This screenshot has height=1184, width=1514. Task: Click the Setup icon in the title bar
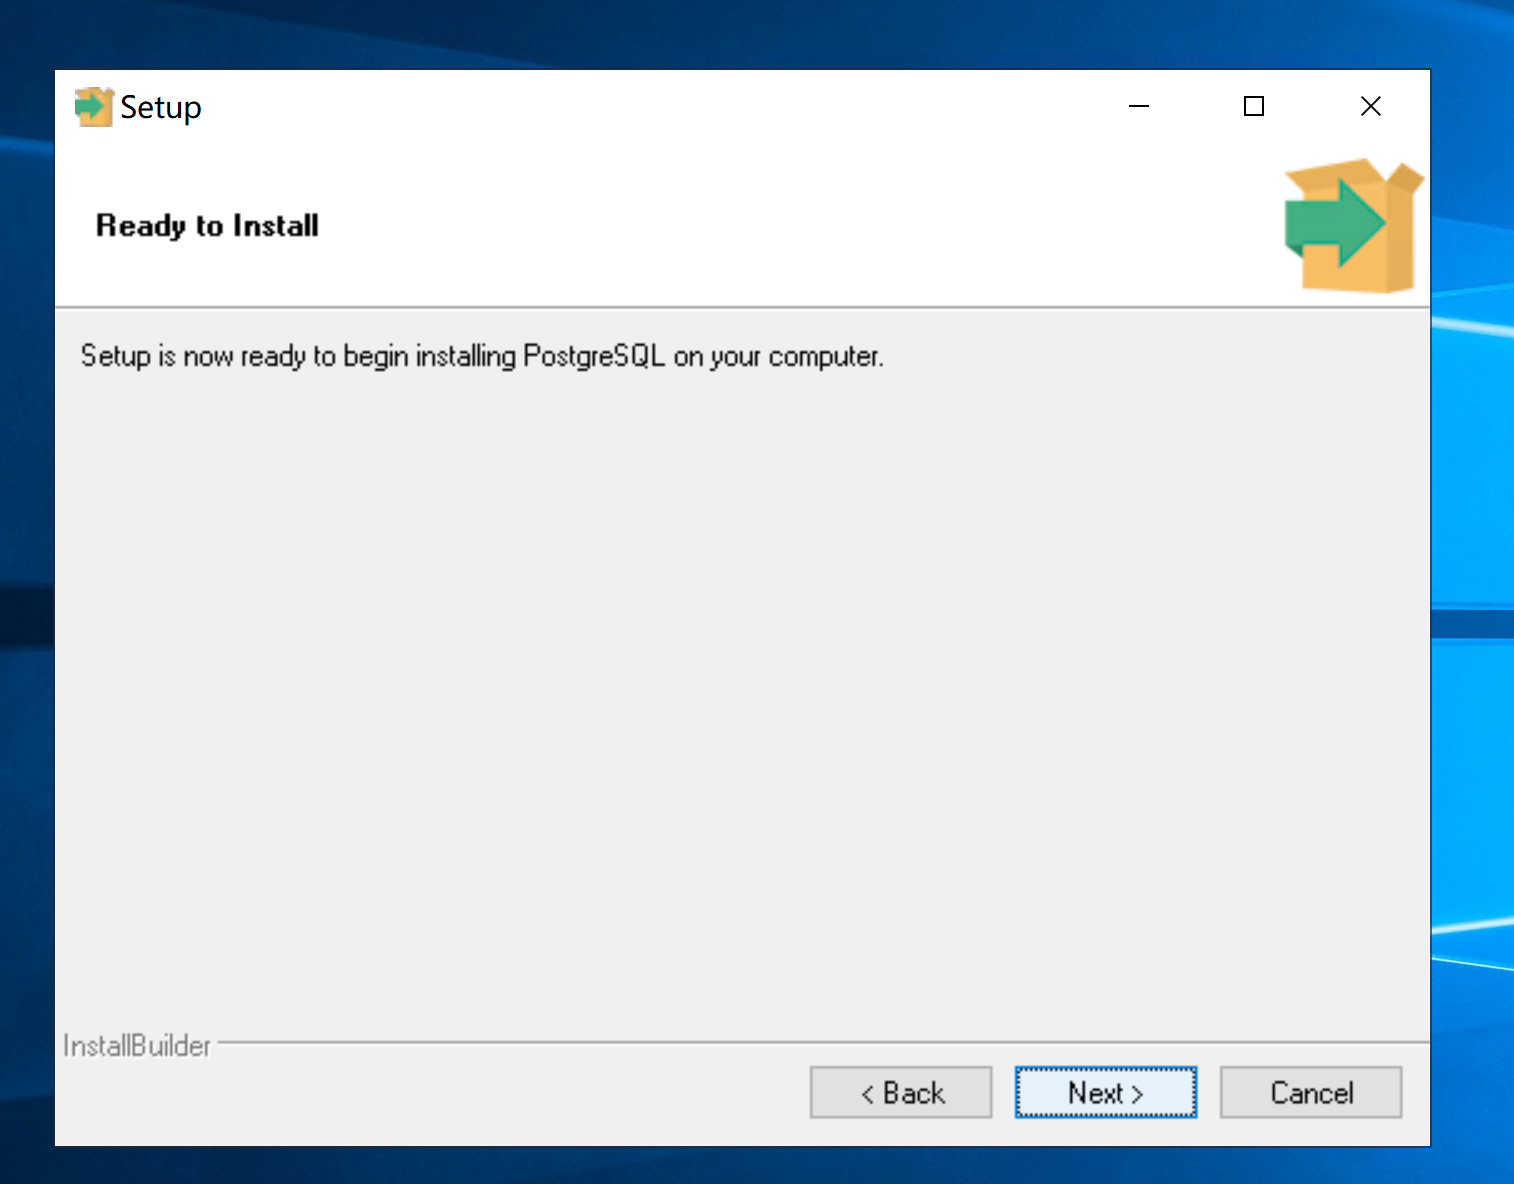pyautogui.click(x=94, y=107)
